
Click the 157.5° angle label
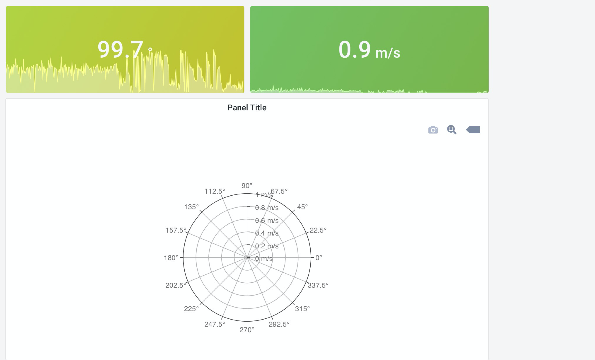pos(176,230)
